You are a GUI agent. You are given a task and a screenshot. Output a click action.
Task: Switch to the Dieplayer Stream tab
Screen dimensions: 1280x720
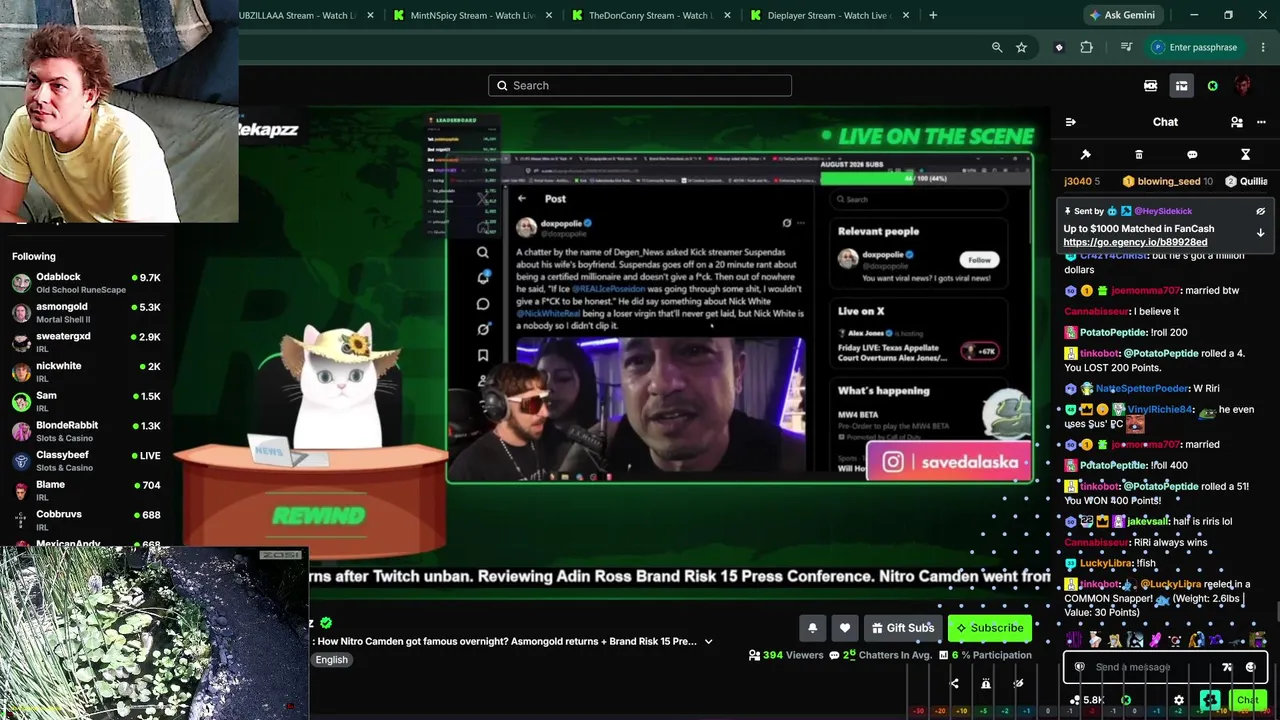830,15
